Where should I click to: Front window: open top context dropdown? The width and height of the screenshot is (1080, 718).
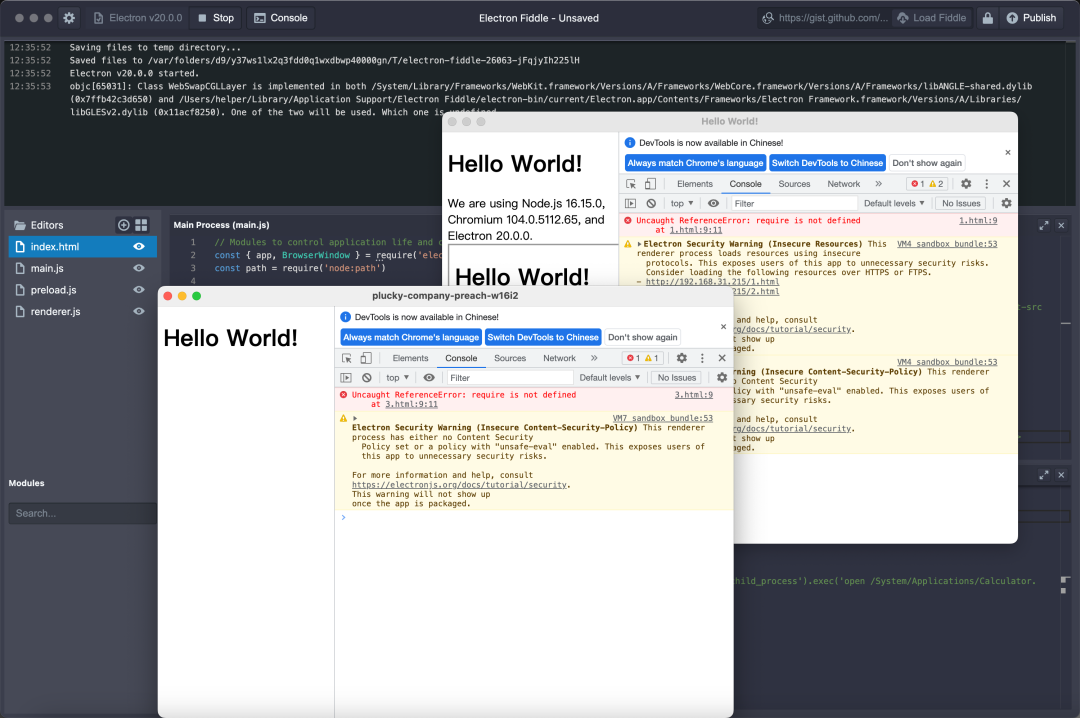[397, 378]
